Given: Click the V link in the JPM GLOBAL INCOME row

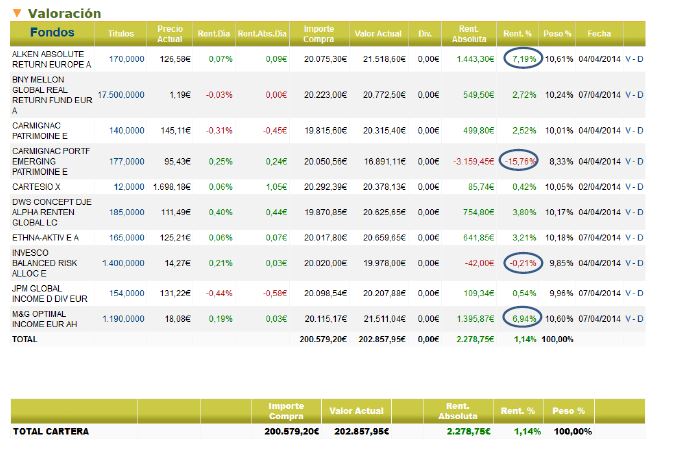Looking at the screenshot, I should [x=628, y=293].
